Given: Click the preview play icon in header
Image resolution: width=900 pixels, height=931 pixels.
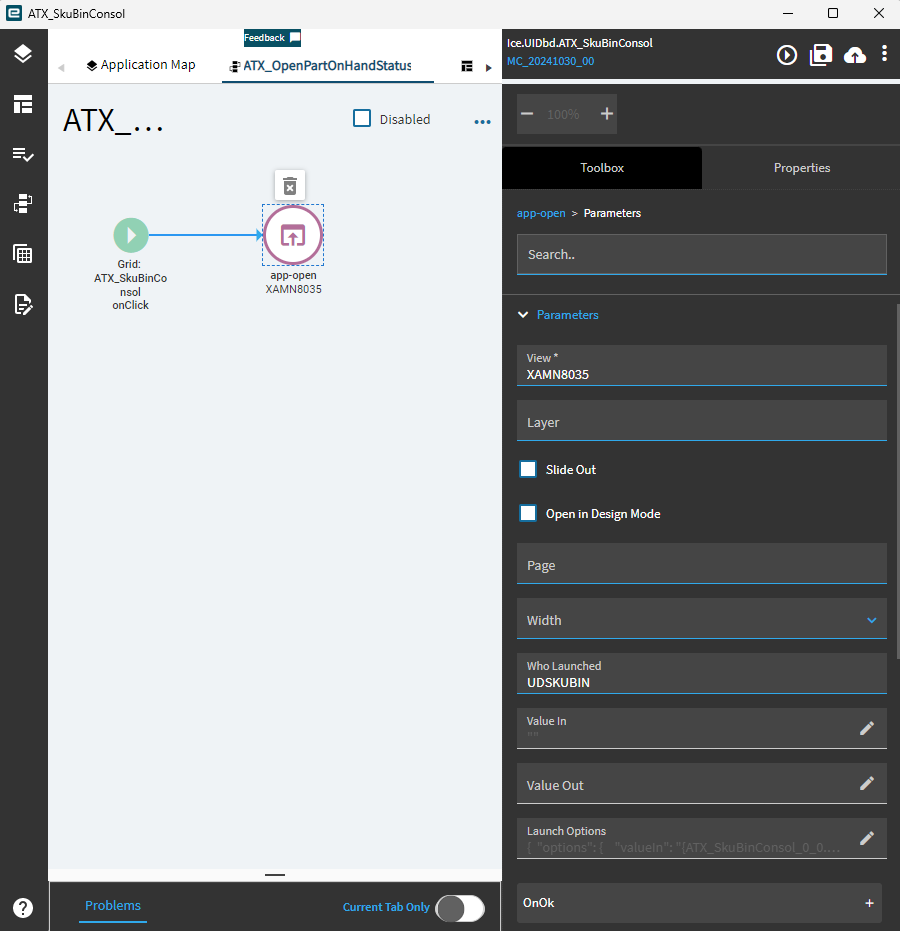Looking at the screenshot, I should (x=787, y=55).
